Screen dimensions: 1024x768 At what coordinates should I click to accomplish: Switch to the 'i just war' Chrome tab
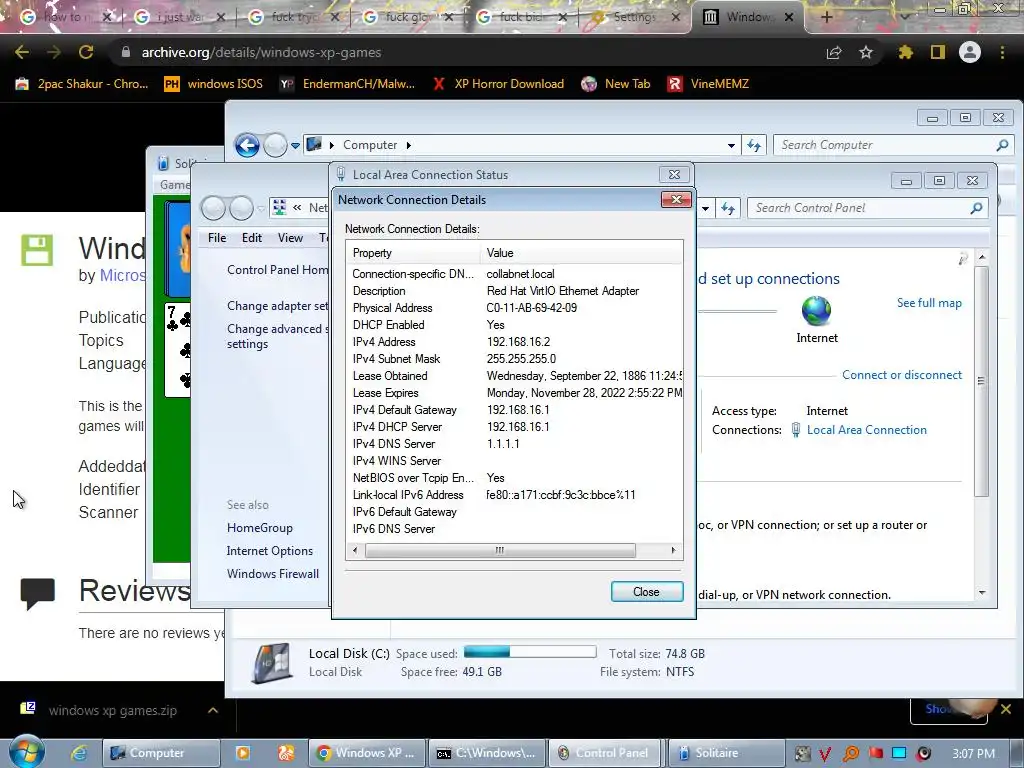point(181,17)
